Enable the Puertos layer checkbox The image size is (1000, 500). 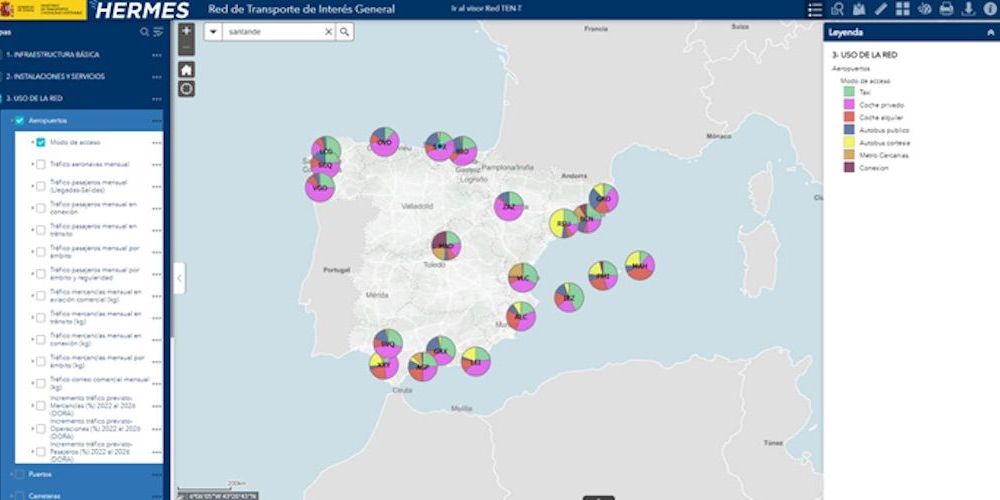(19, 473)
